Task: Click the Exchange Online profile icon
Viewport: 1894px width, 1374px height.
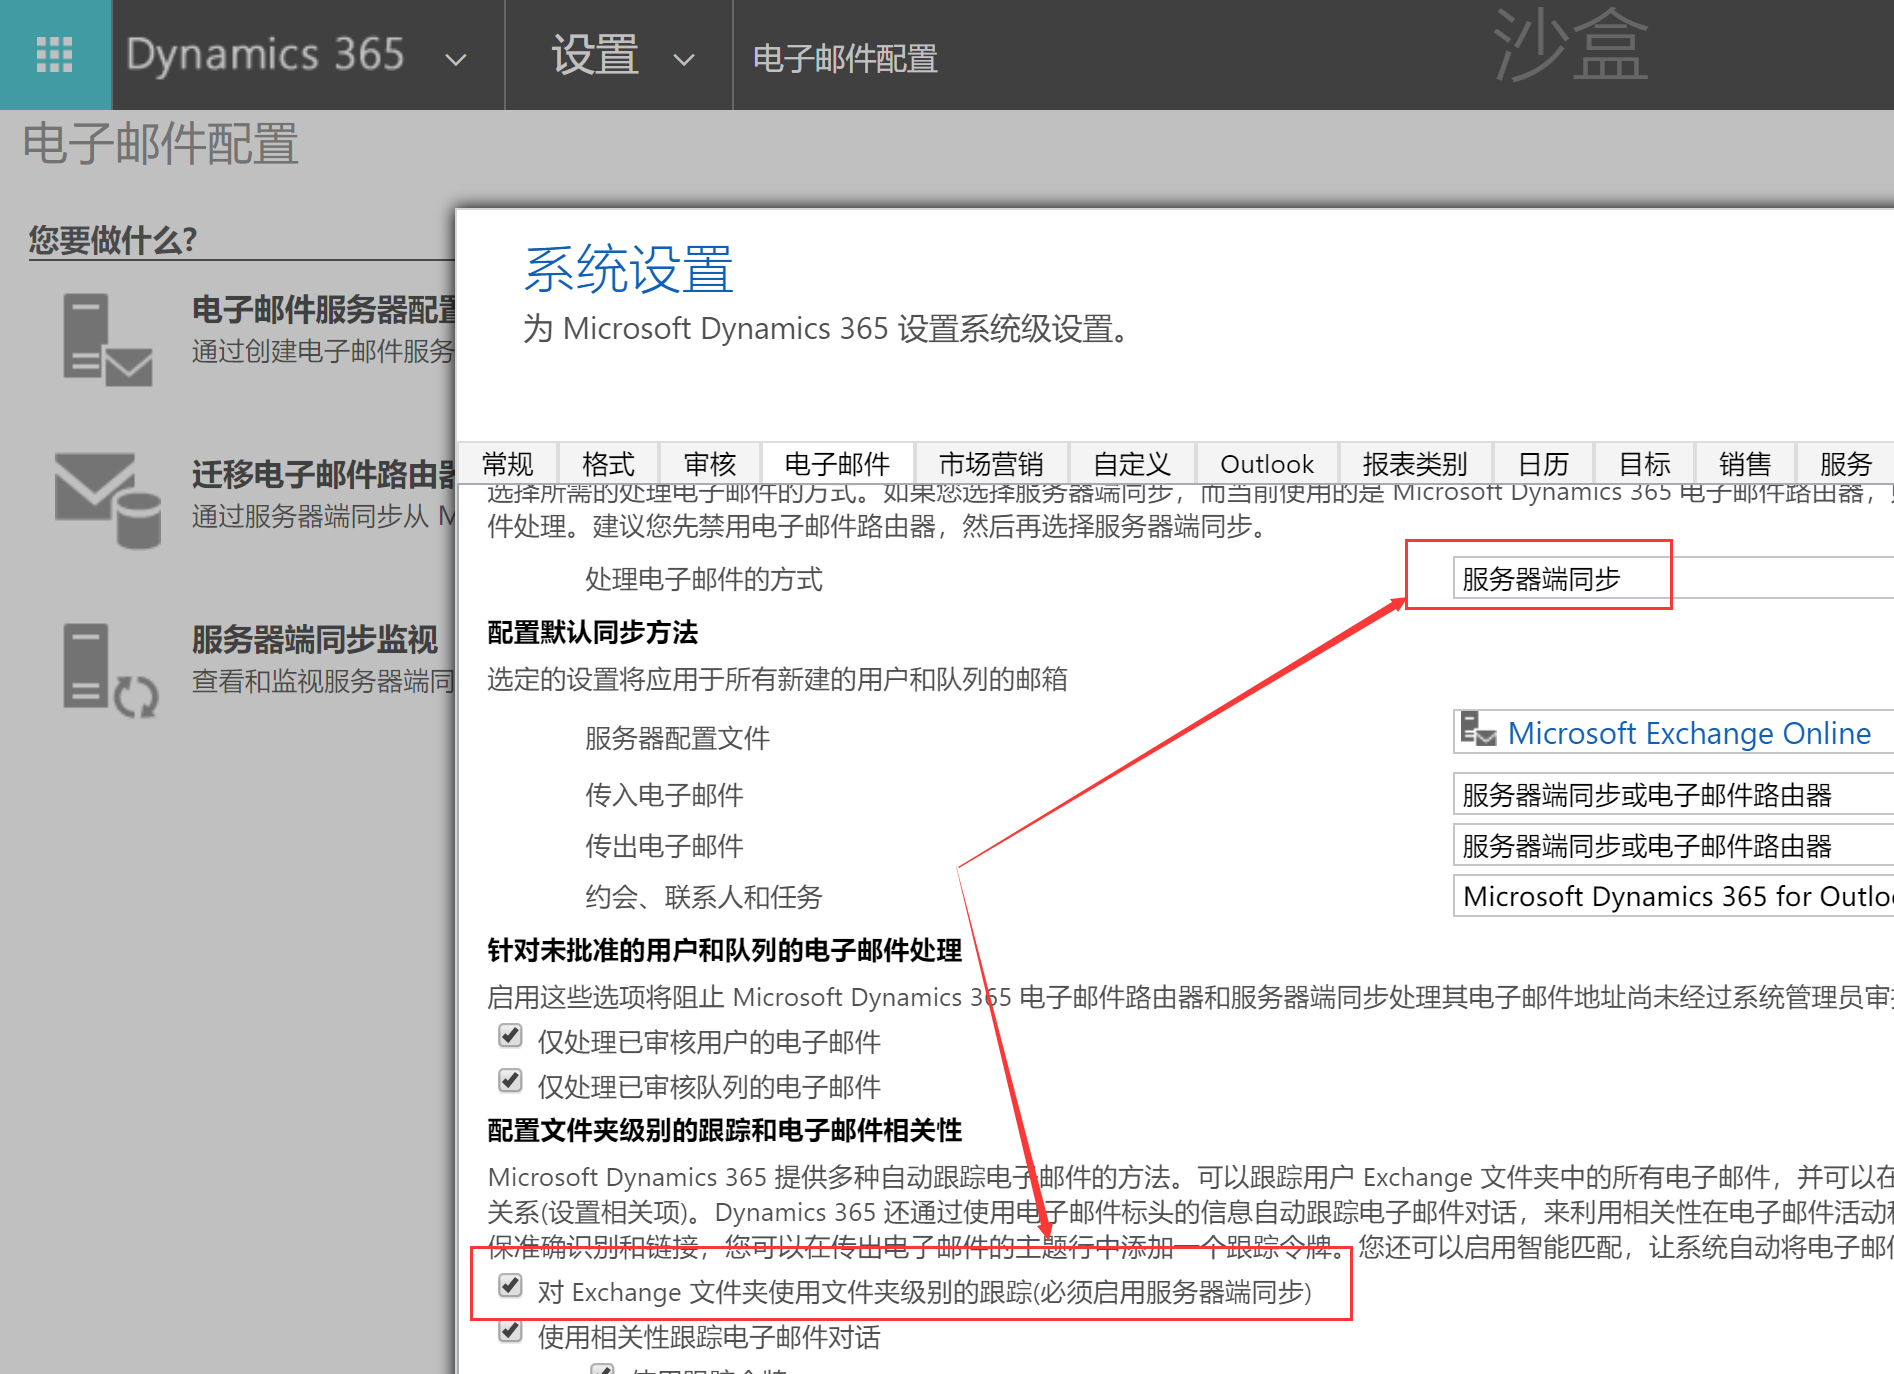Action: click(x=1478, y=729)
